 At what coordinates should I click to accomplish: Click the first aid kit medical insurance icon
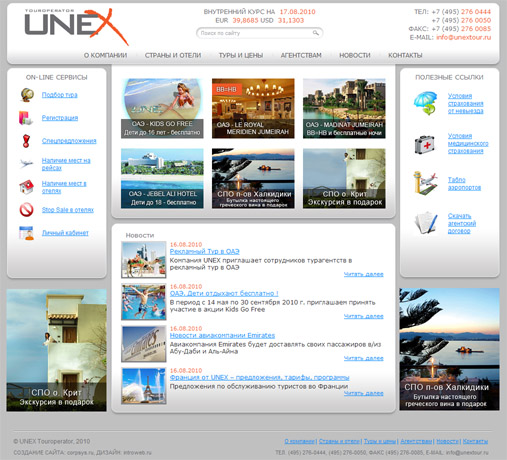pos(424,145)
